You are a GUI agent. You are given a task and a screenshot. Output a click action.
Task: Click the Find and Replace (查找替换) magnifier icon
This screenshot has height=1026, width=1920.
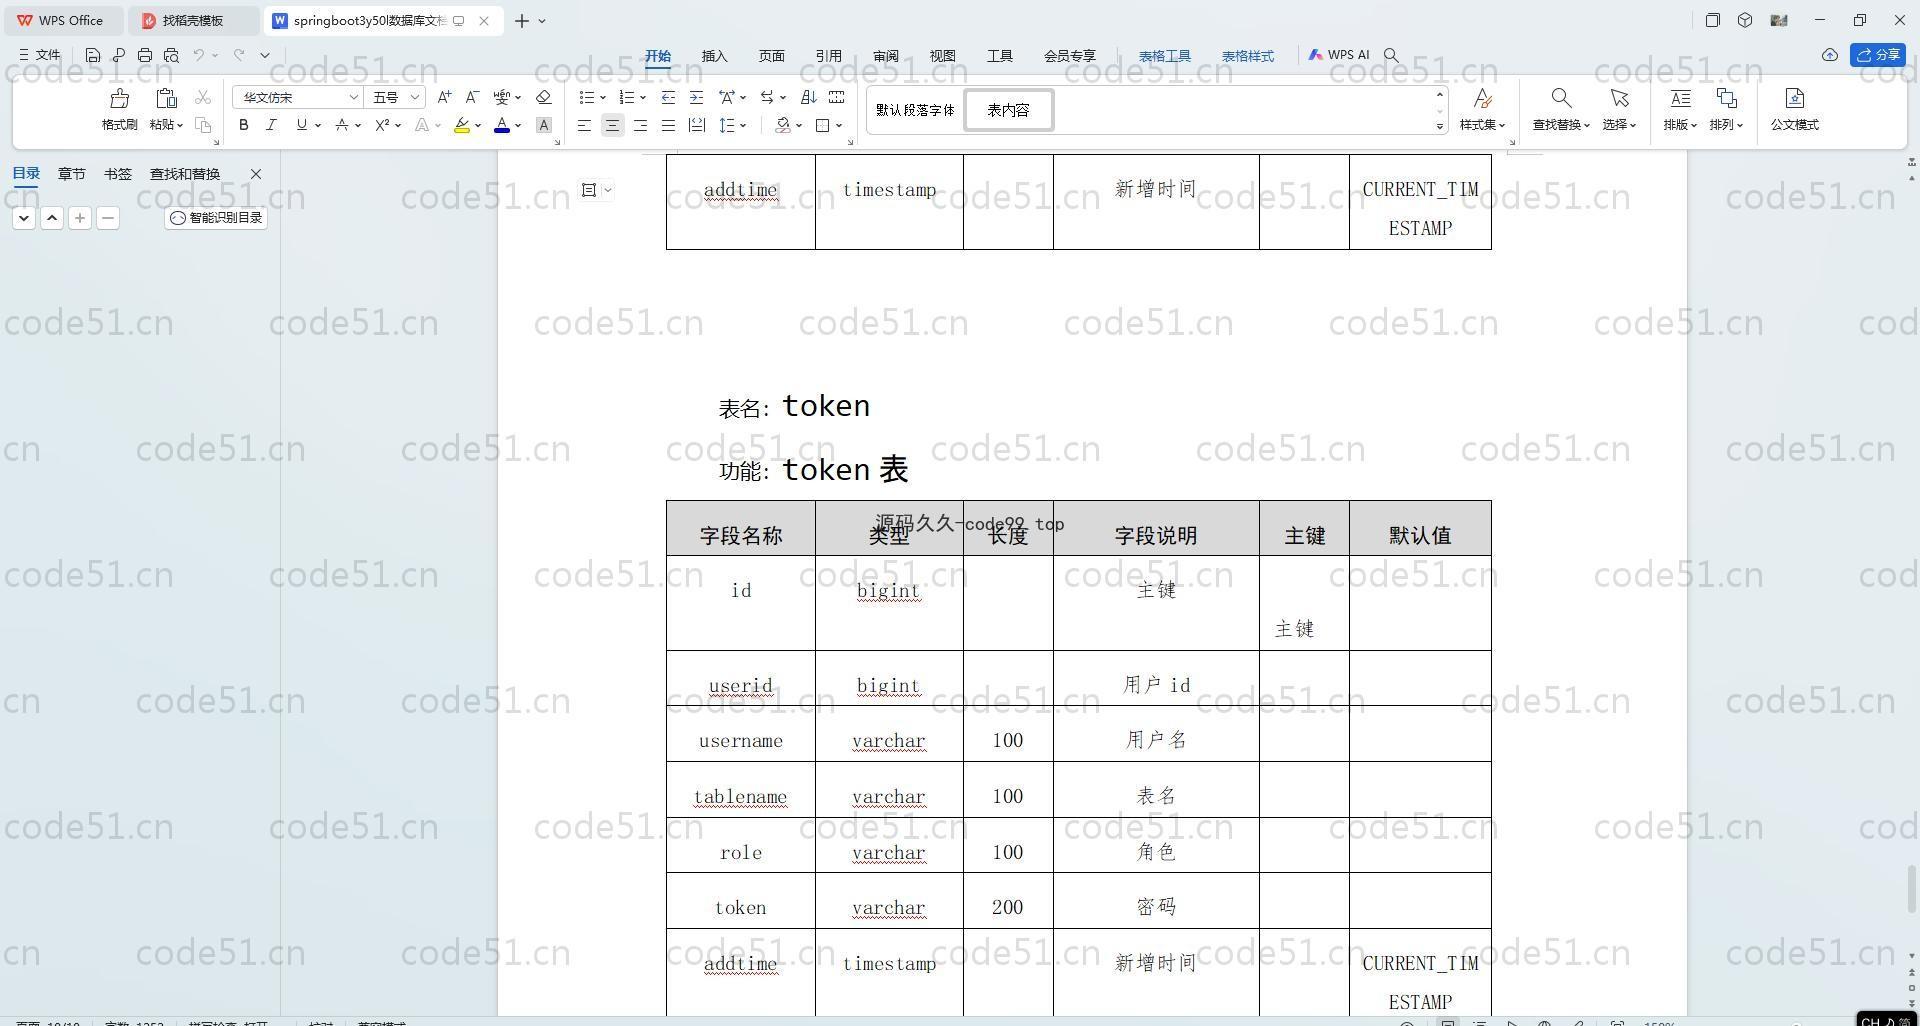[1560, 98]
